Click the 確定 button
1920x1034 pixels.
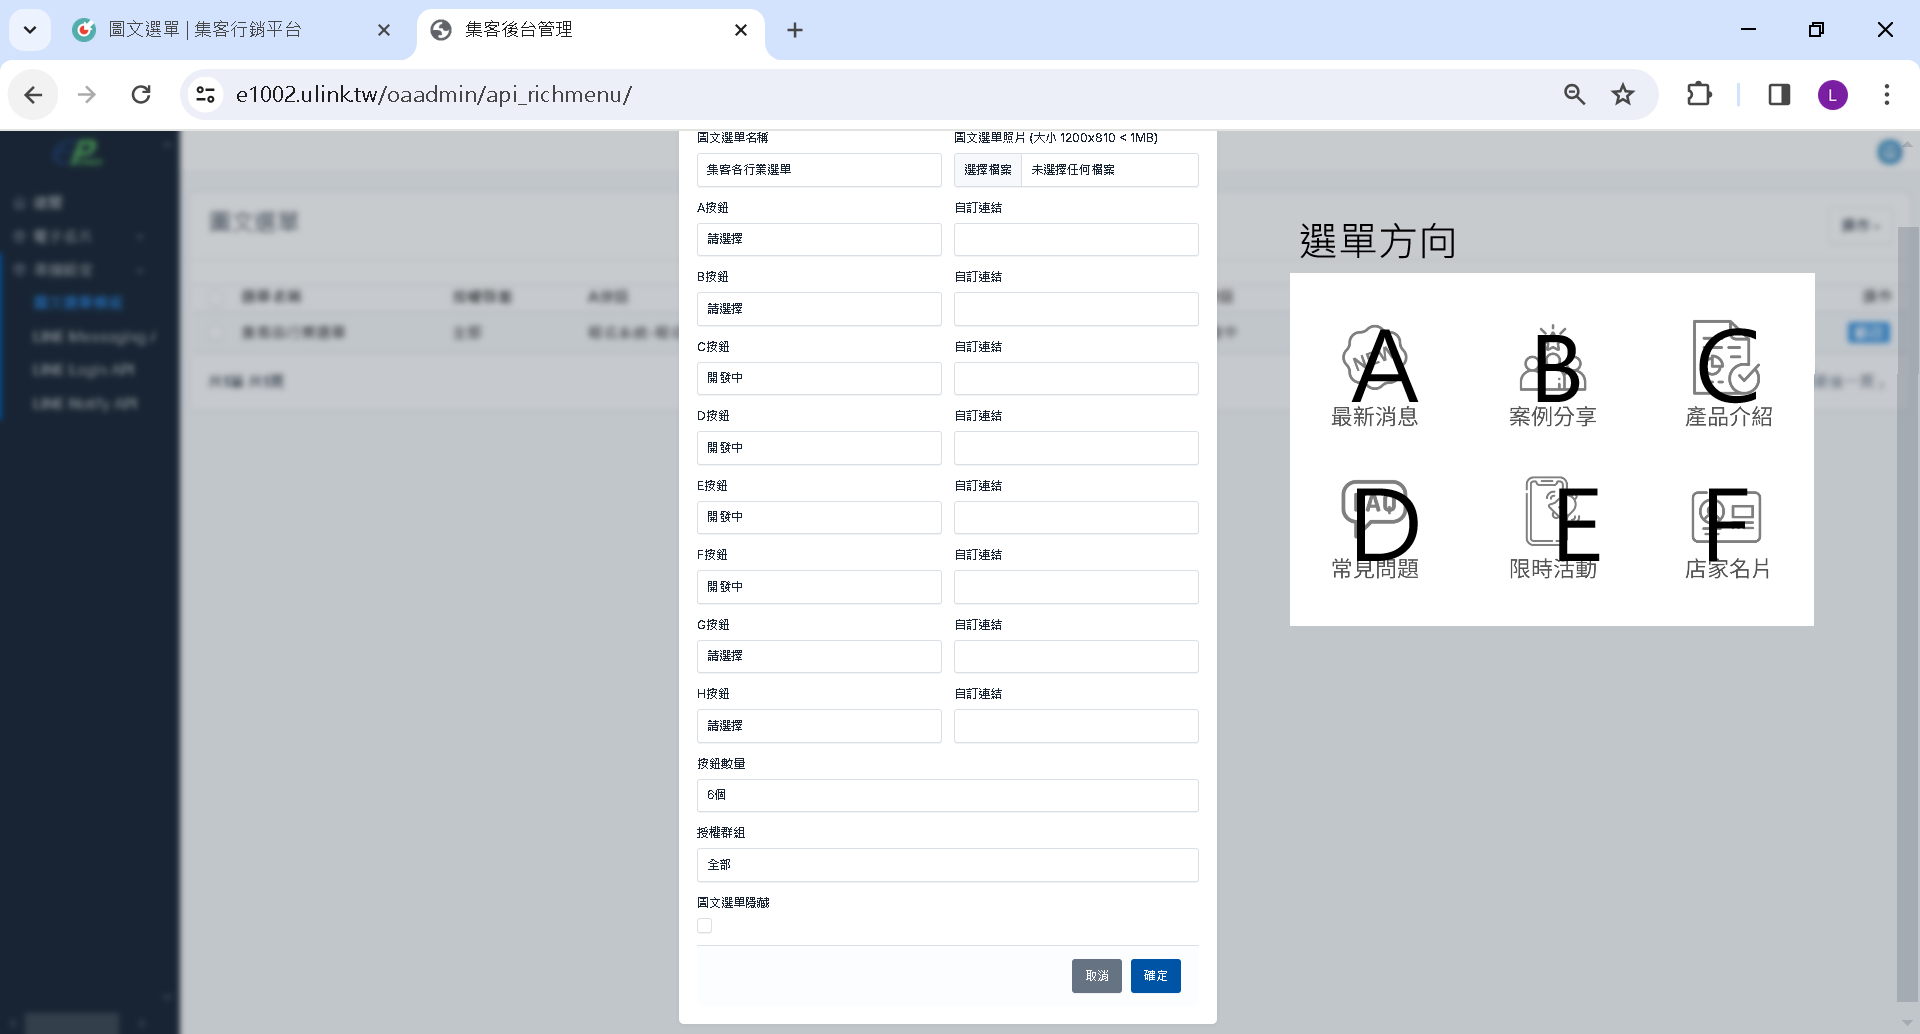coord(1156,976)
